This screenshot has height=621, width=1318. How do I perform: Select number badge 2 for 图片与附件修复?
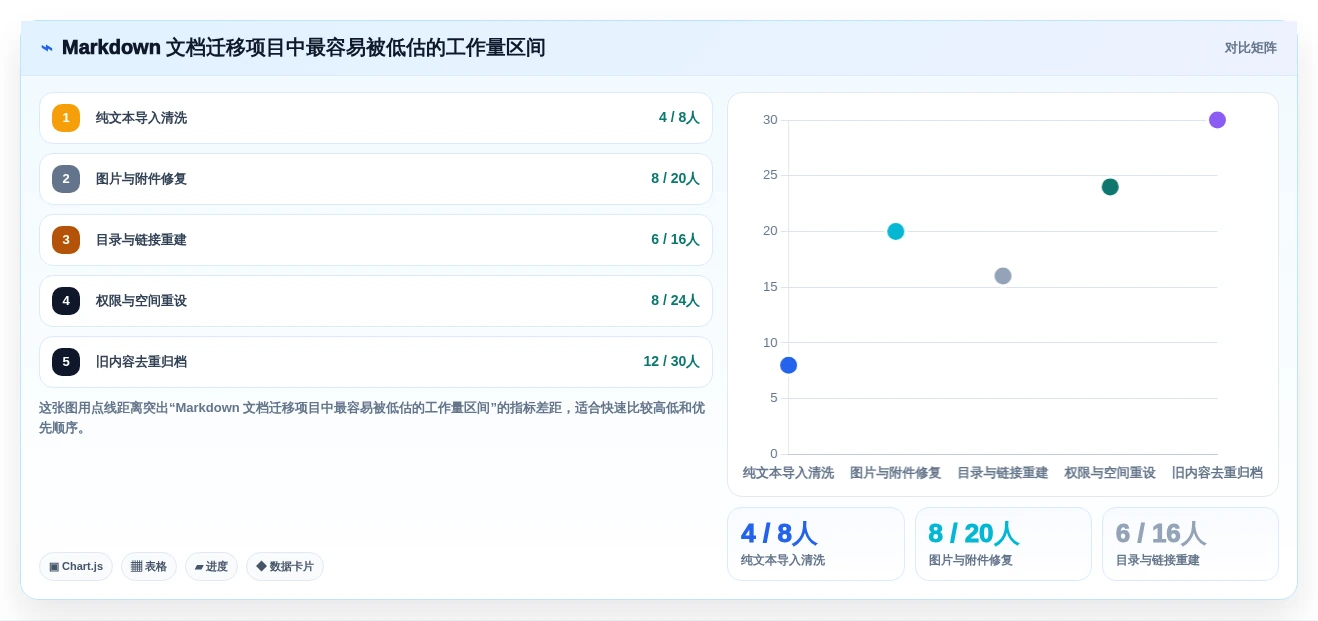tap(66, 179)
